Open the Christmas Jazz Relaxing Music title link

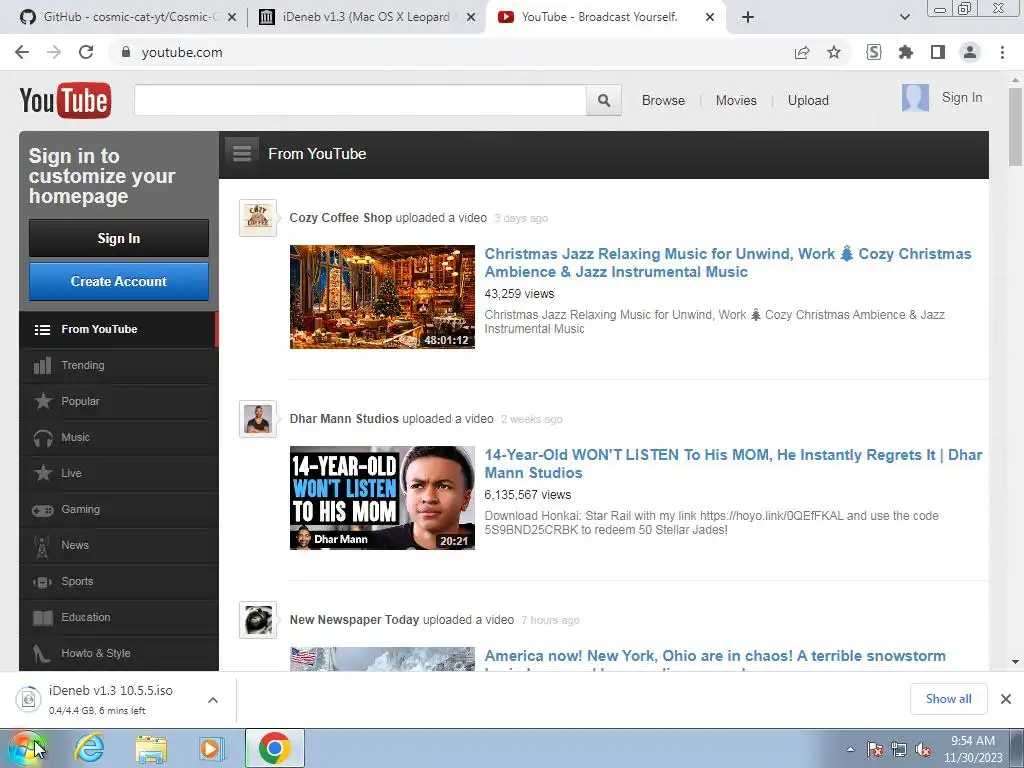point(728,263)
